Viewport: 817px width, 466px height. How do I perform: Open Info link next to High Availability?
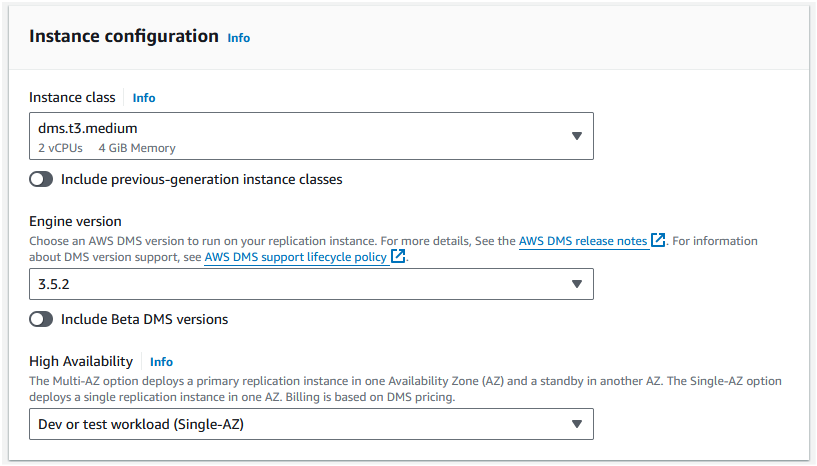click(162, 362)
